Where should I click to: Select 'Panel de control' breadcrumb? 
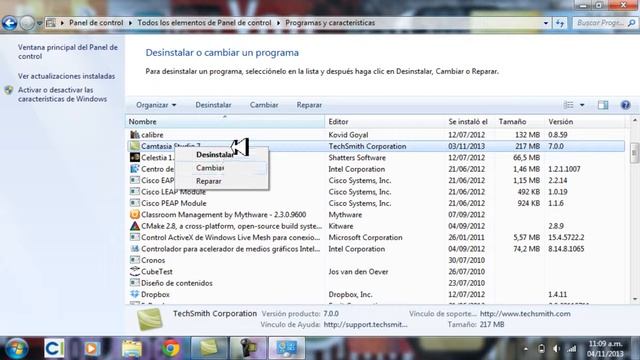[96, 23]
